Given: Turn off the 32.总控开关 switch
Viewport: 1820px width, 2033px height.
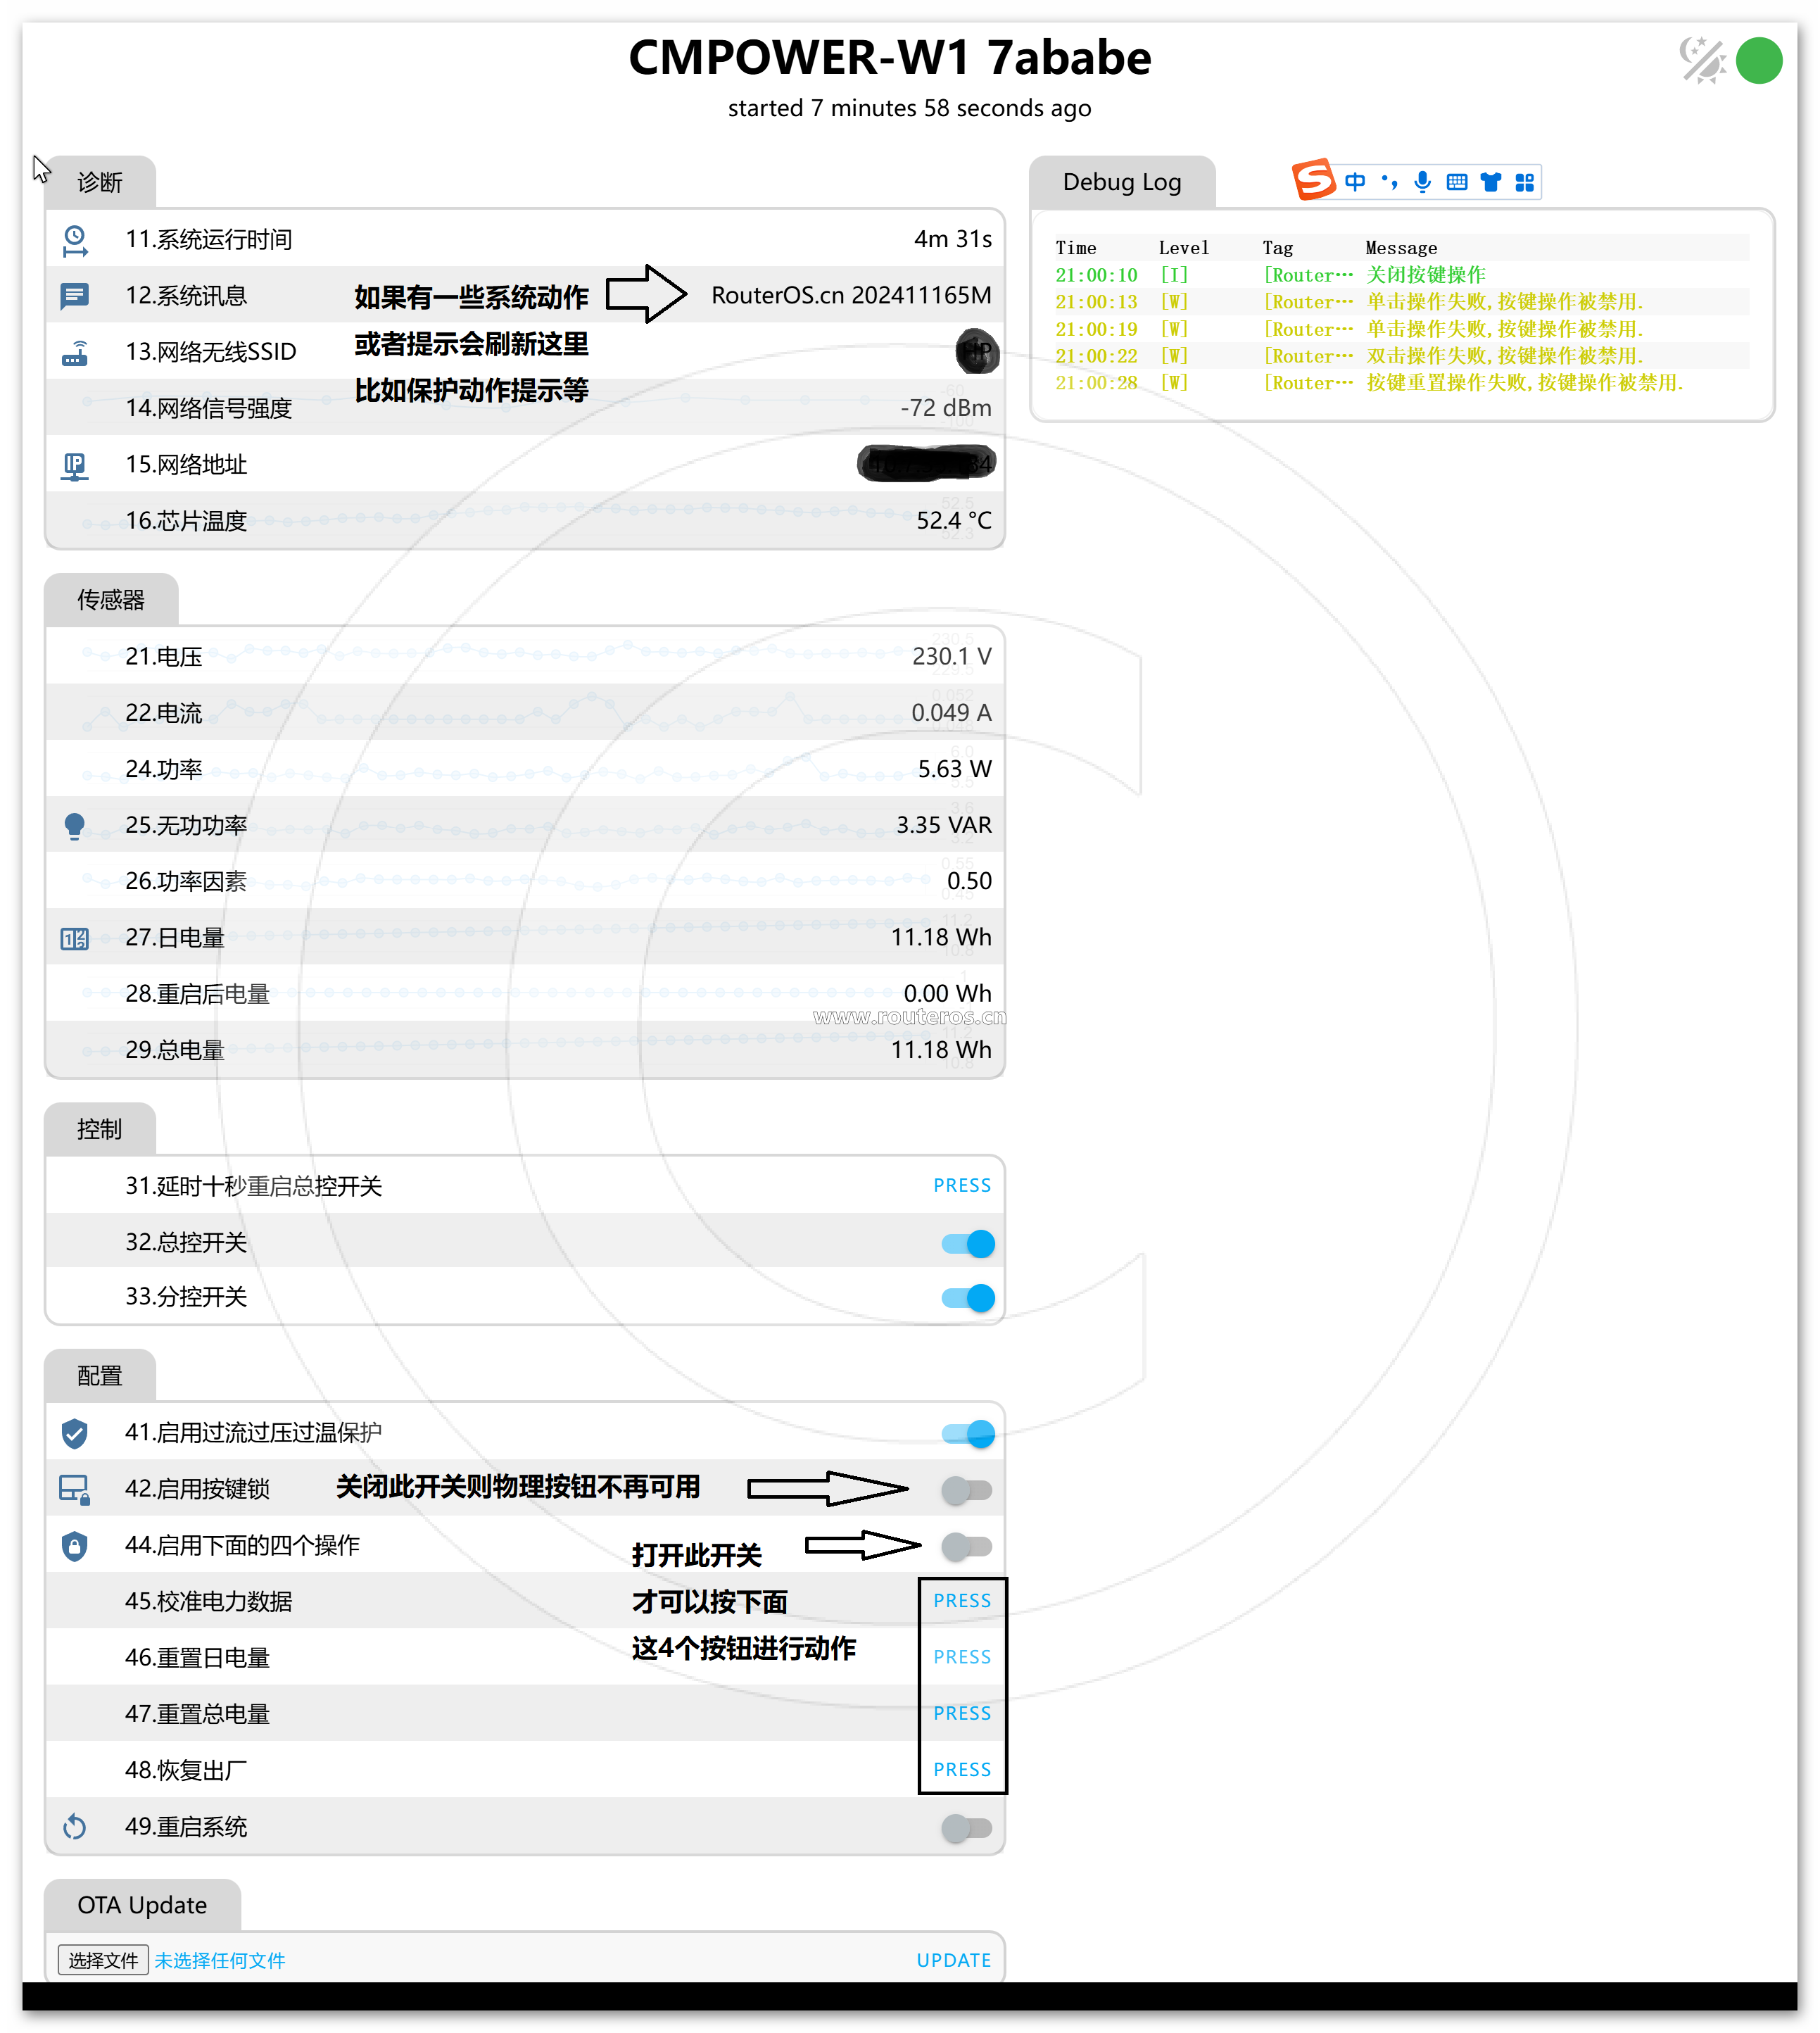Looking at the screenshot, I should [967, 1243].
